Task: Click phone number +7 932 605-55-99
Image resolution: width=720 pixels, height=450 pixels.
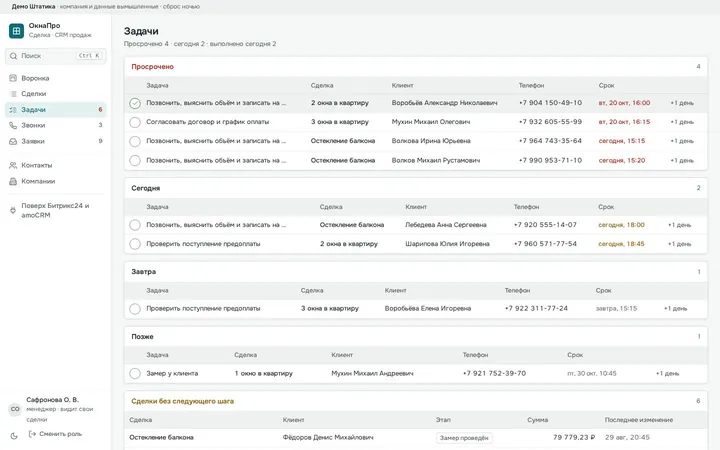Action: (550, 122)
